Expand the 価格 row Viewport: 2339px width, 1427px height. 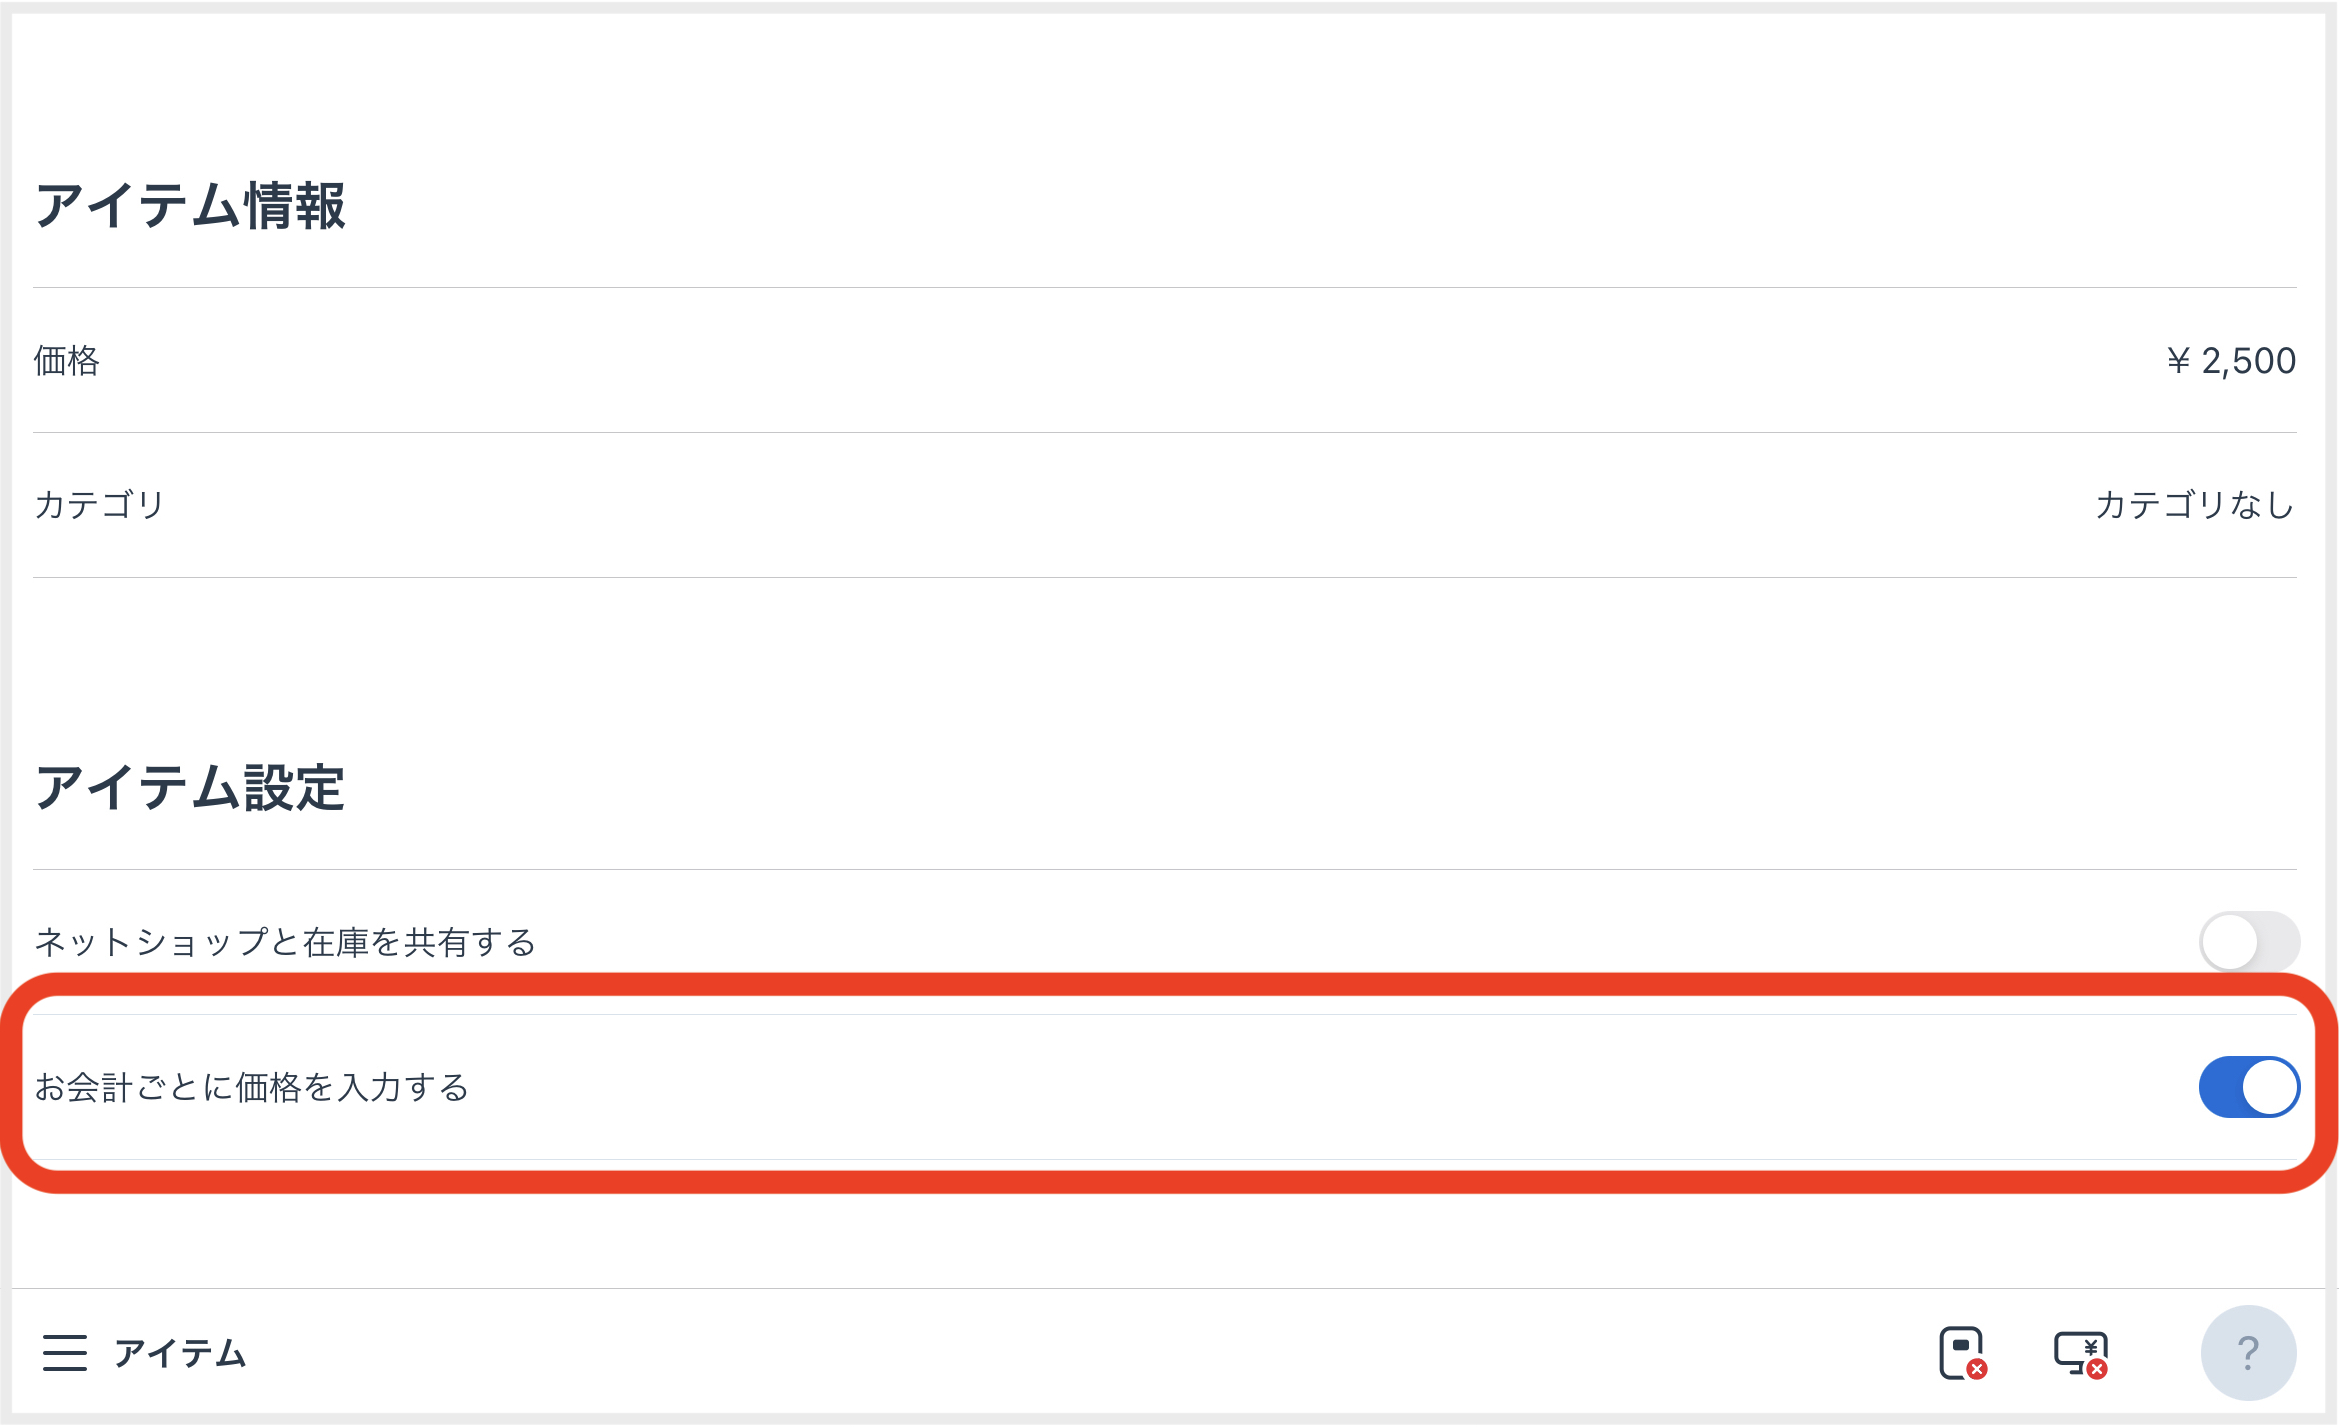tap(1165, 360)
